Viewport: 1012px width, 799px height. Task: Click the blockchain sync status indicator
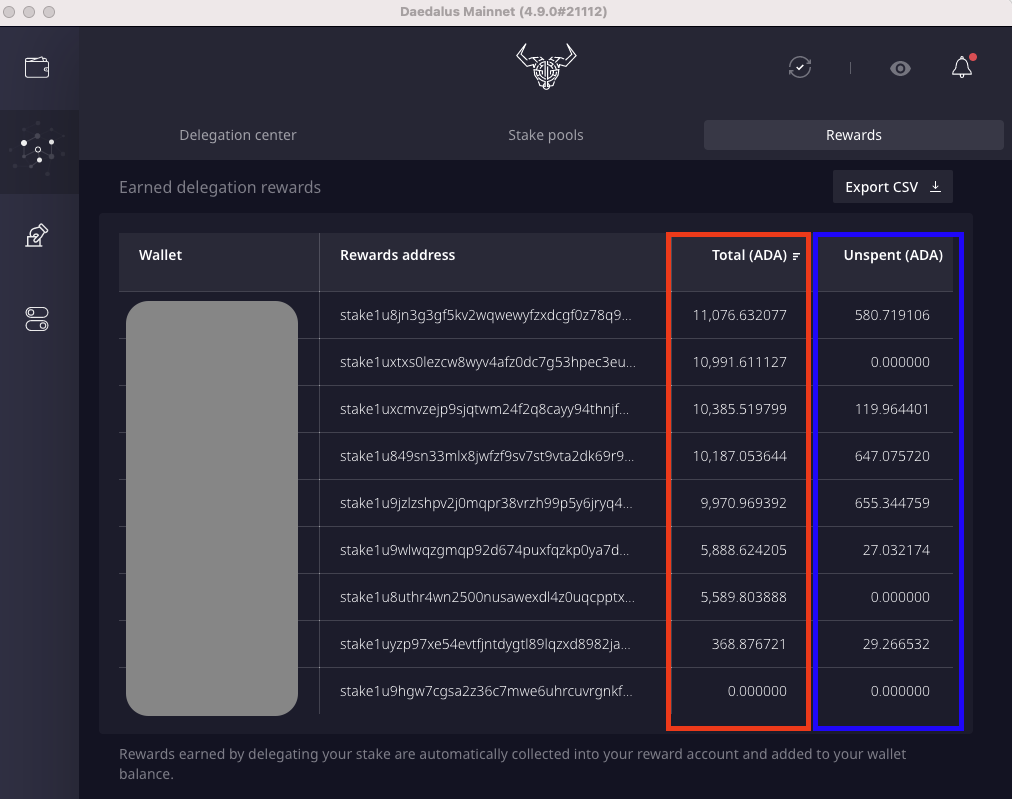coord(799,67)
